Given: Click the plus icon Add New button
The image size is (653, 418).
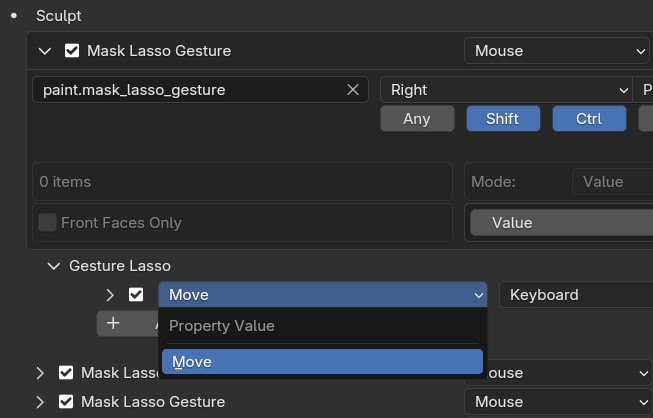Looking at the screenshot, I should click(113, 323).
